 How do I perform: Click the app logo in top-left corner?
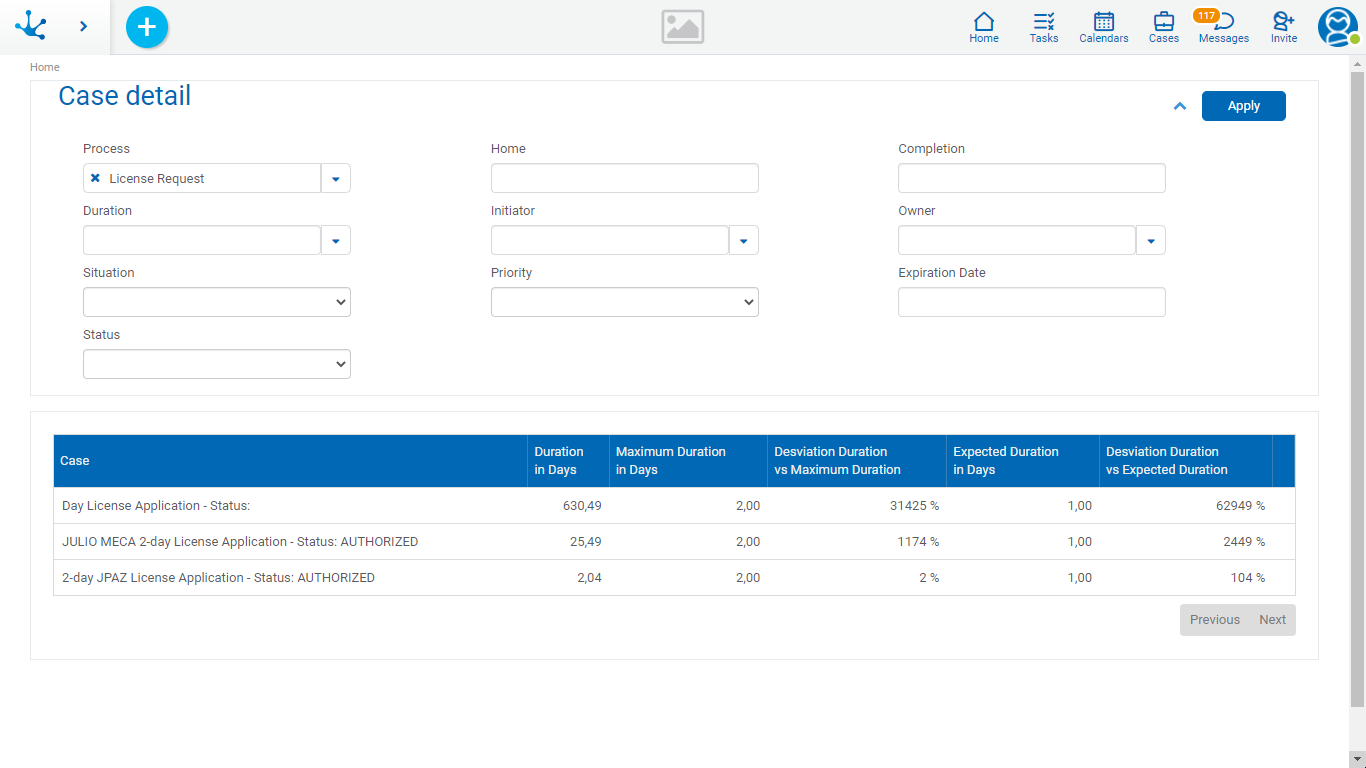coord(33,26)
